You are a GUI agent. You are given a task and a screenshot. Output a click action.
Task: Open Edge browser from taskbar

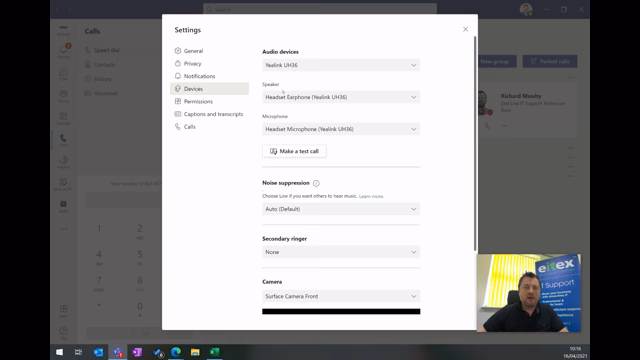(176, 352)
